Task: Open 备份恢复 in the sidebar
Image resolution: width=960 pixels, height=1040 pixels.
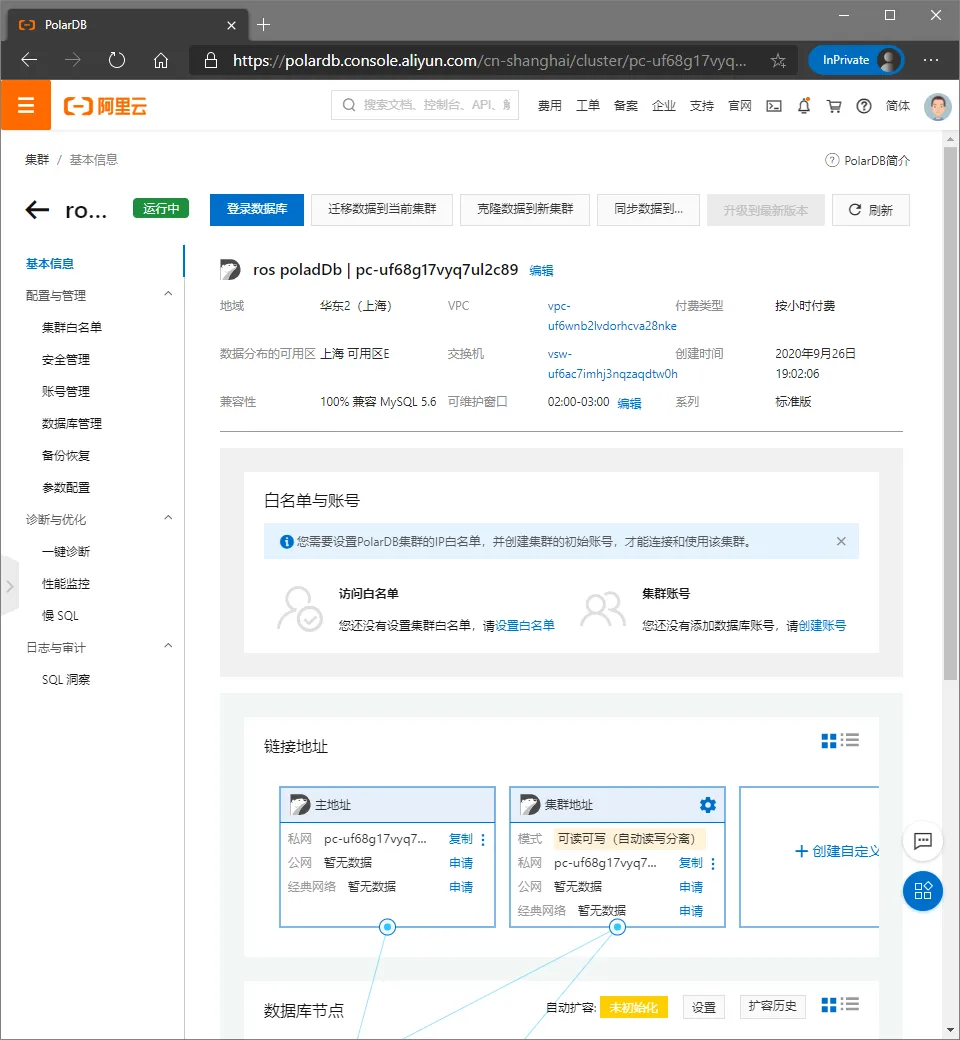Action: pos(66,456)
